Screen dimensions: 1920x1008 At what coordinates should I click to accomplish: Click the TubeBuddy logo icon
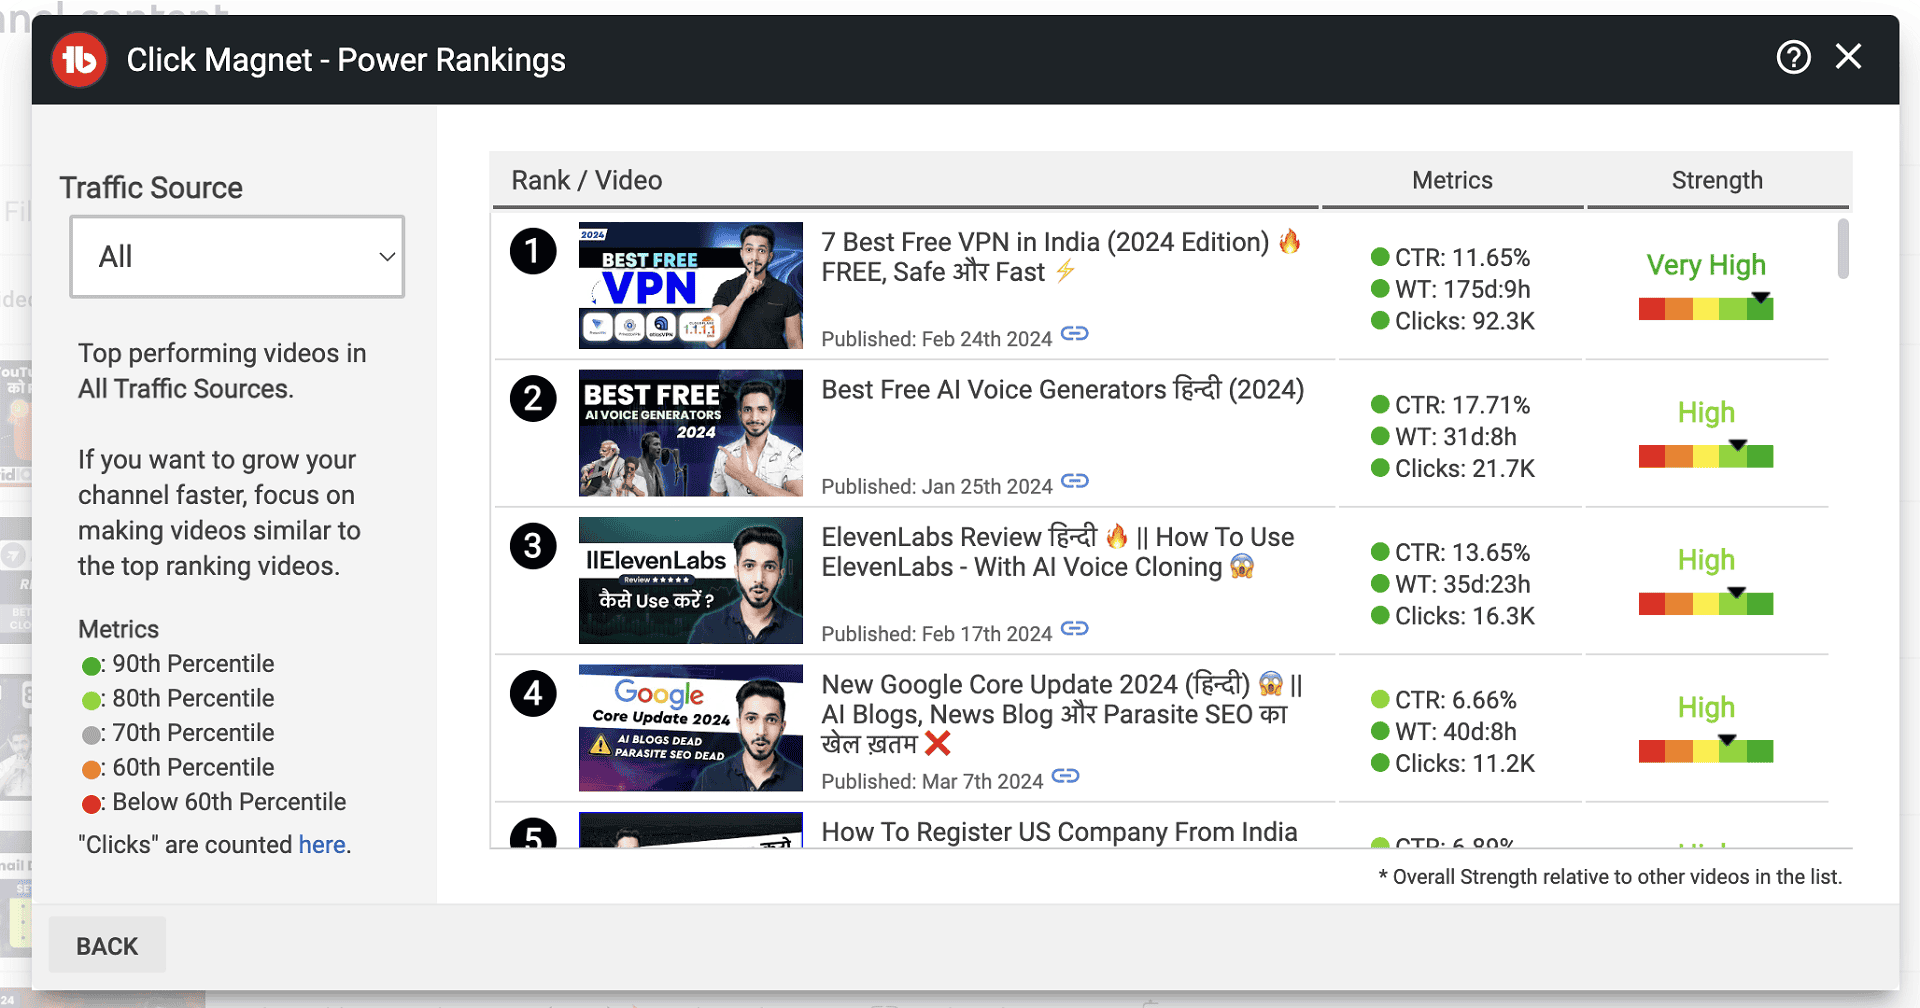(x=79, y=60)
